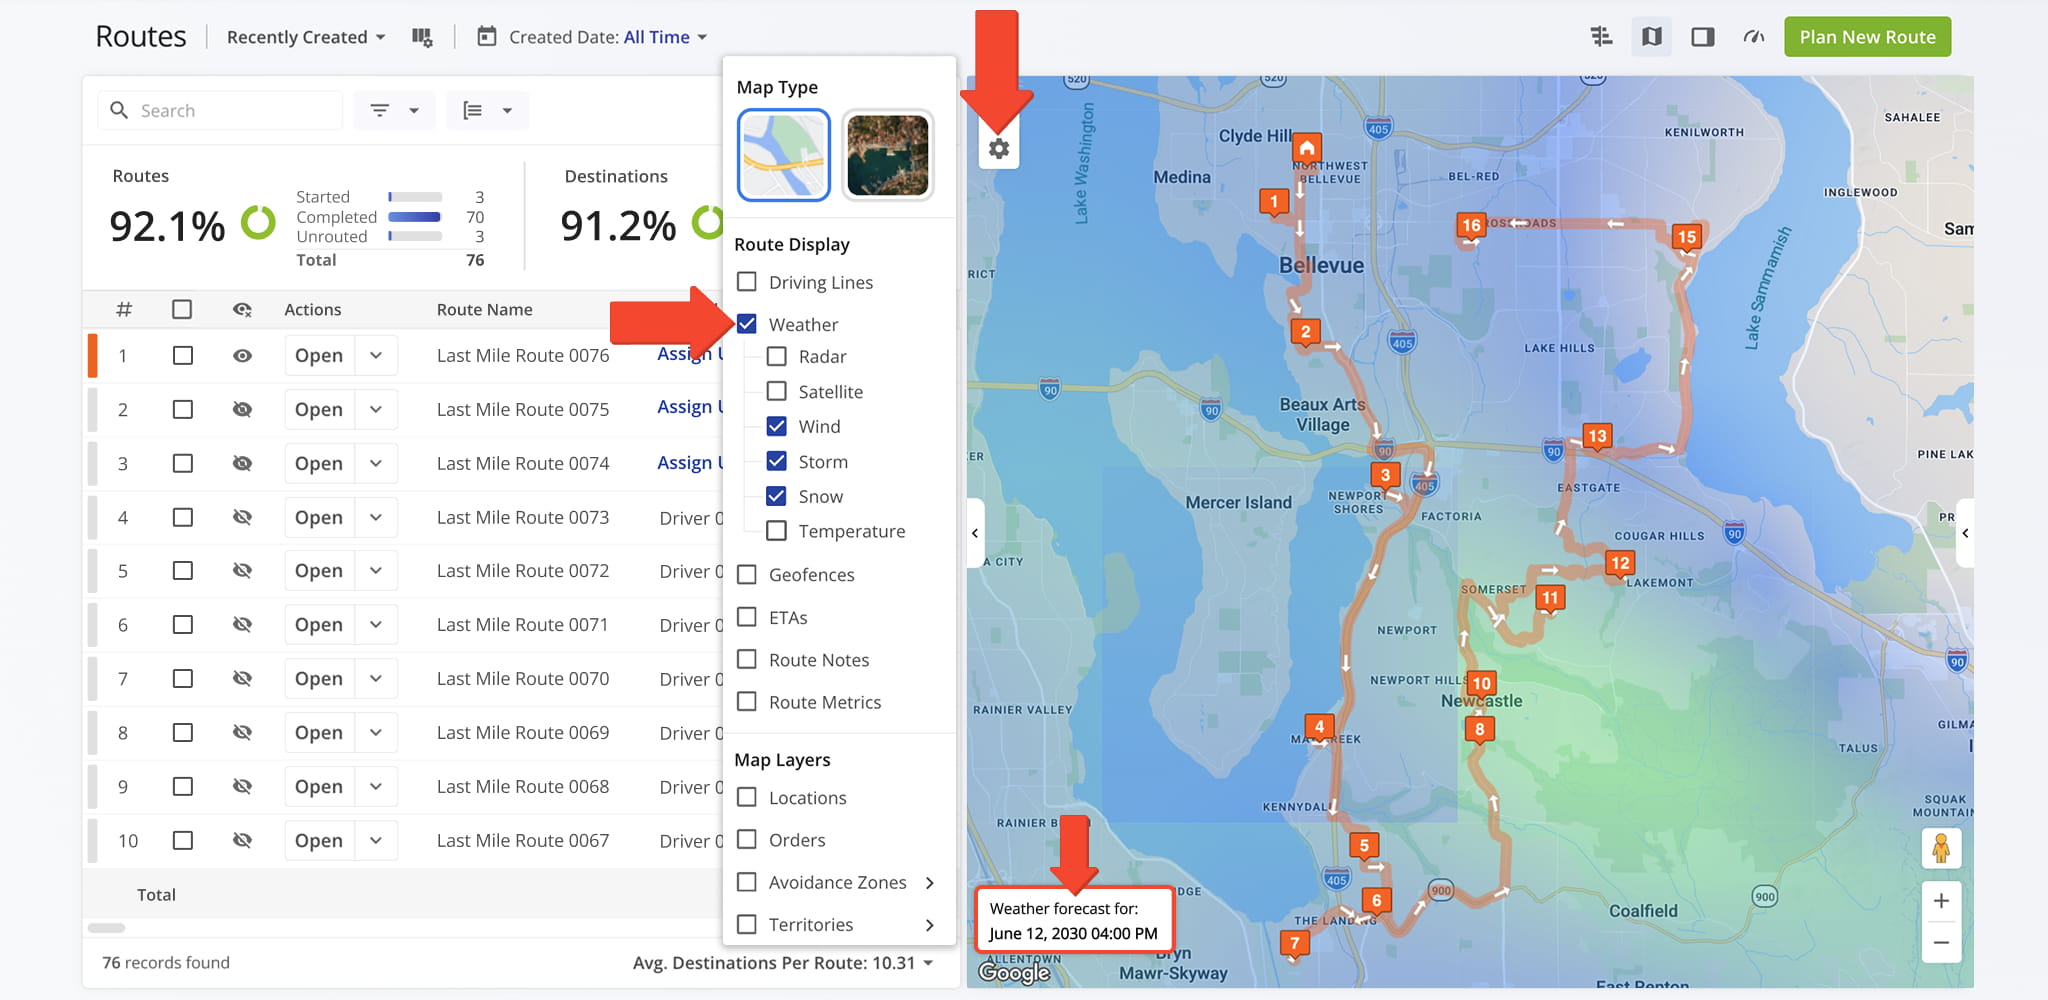Enable the Locations map layer
Viewport: 2048px width, 1000px height.
[x=747, y=798]
